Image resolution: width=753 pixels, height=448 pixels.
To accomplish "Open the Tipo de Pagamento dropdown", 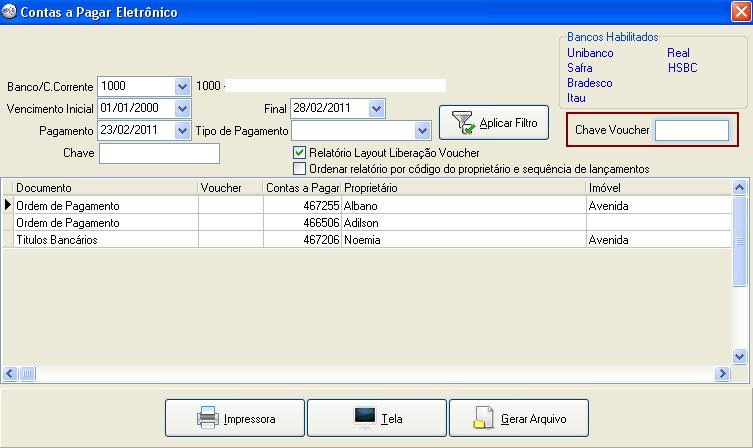I will [423, 131].
